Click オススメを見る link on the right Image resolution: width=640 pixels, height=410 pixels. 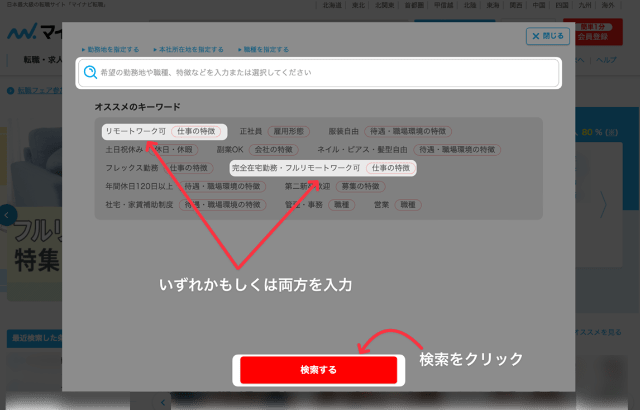[598, 332]
